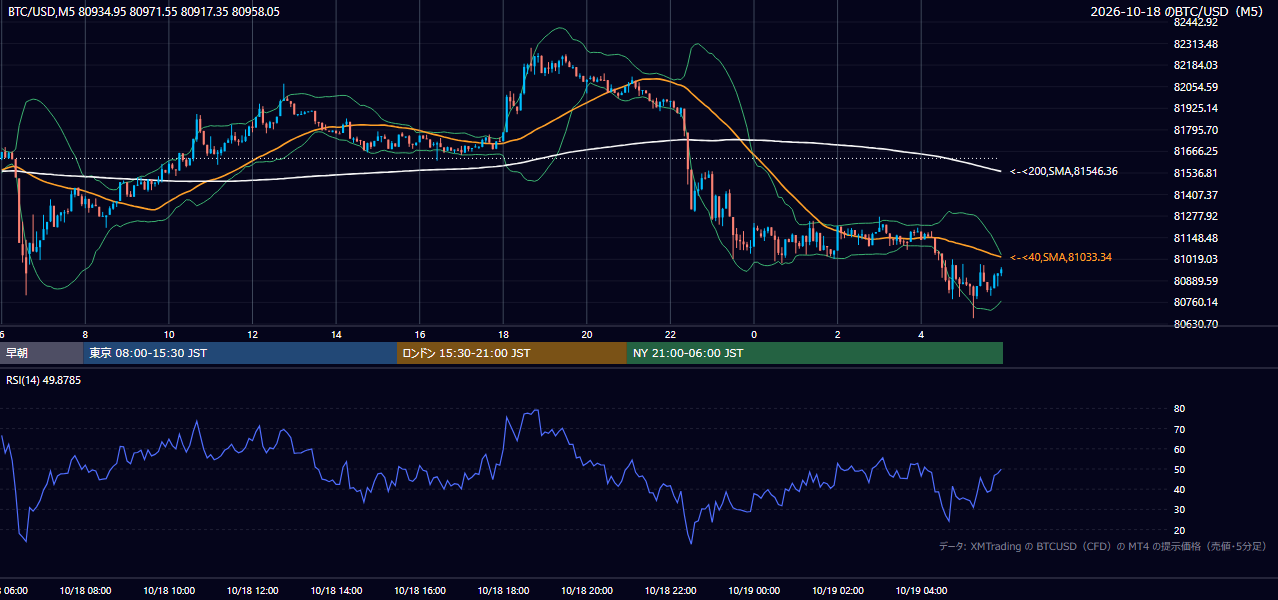The height and width of the screenshot is (600, 1278).
Task: Click RSI axis level 30
Action: tap(1179, 510)
